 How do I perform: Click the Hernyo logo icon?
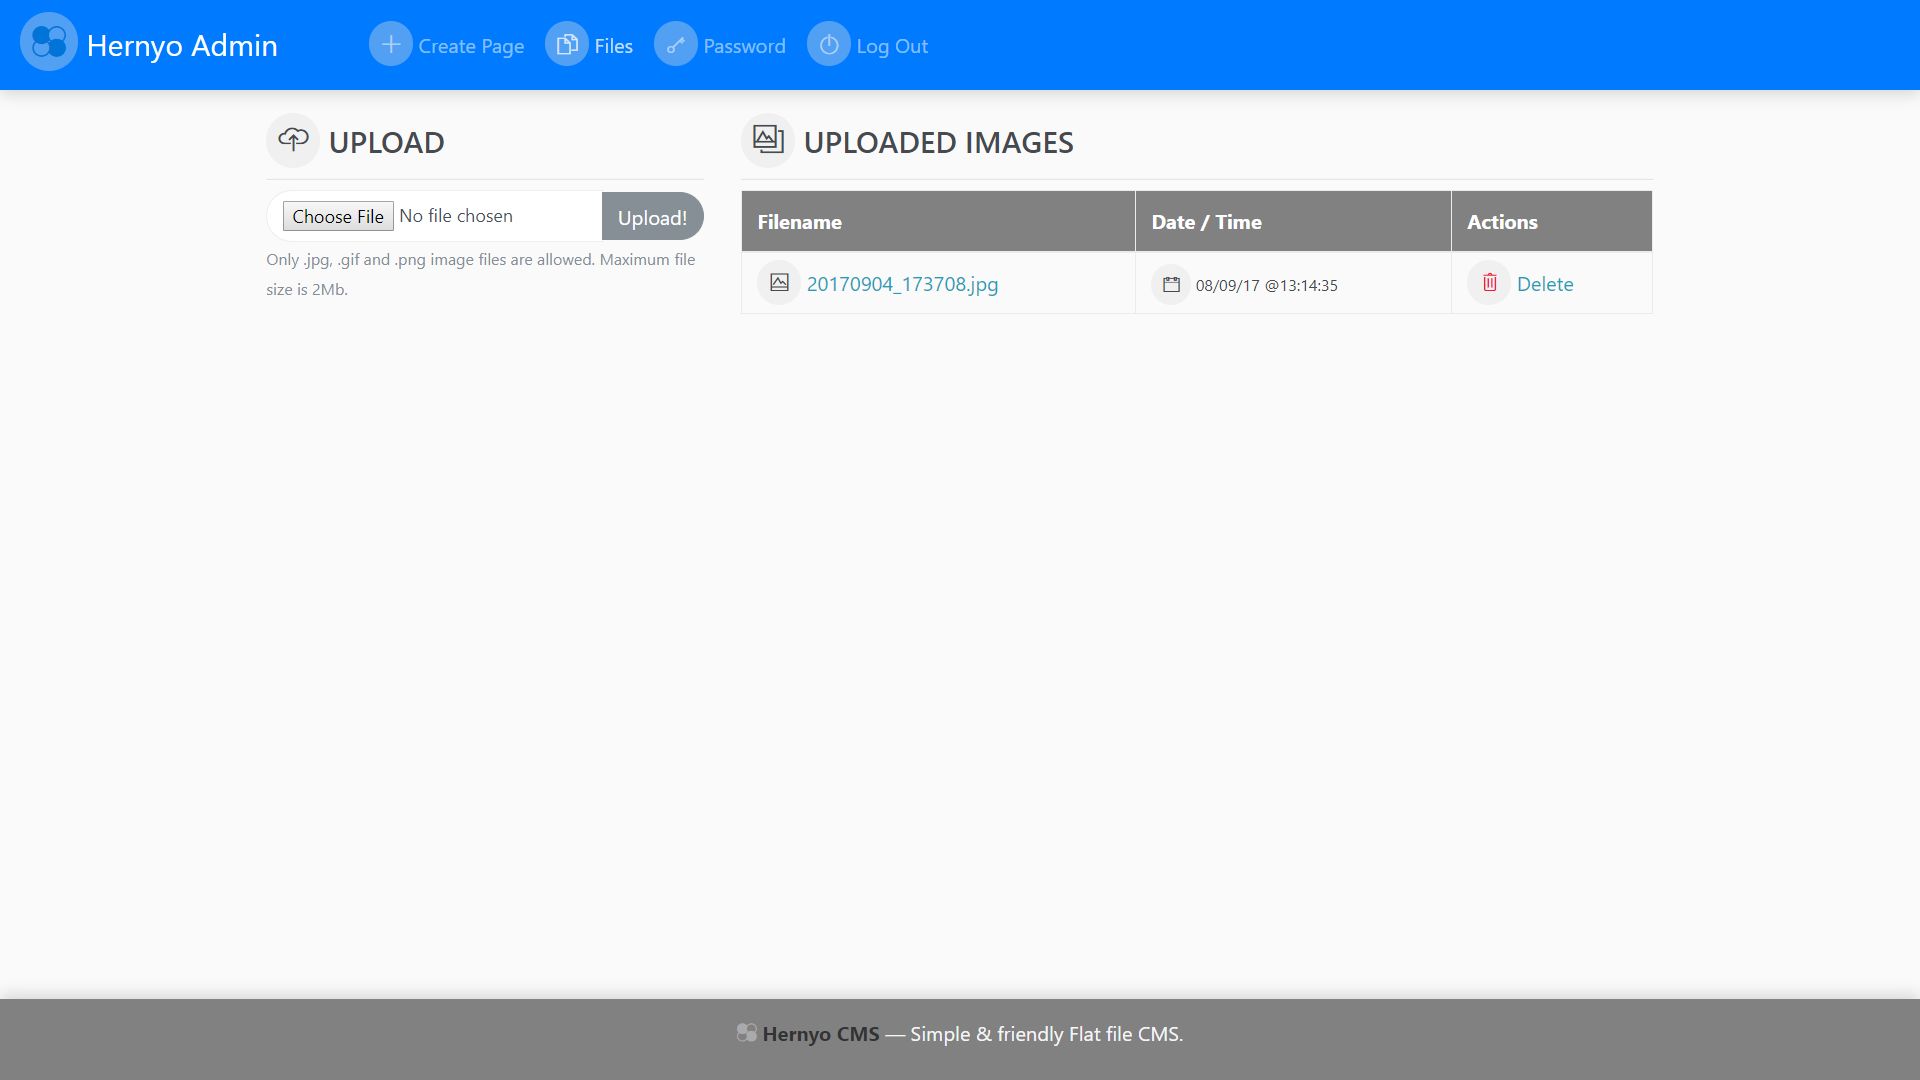point(48,42)
